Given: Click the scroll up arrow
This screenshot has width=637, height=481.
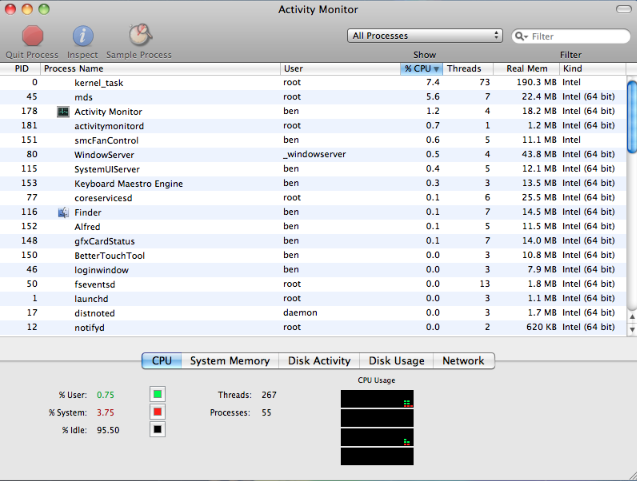Looking at the screenshot, I should pyautogui.click(x=632, y=317).
